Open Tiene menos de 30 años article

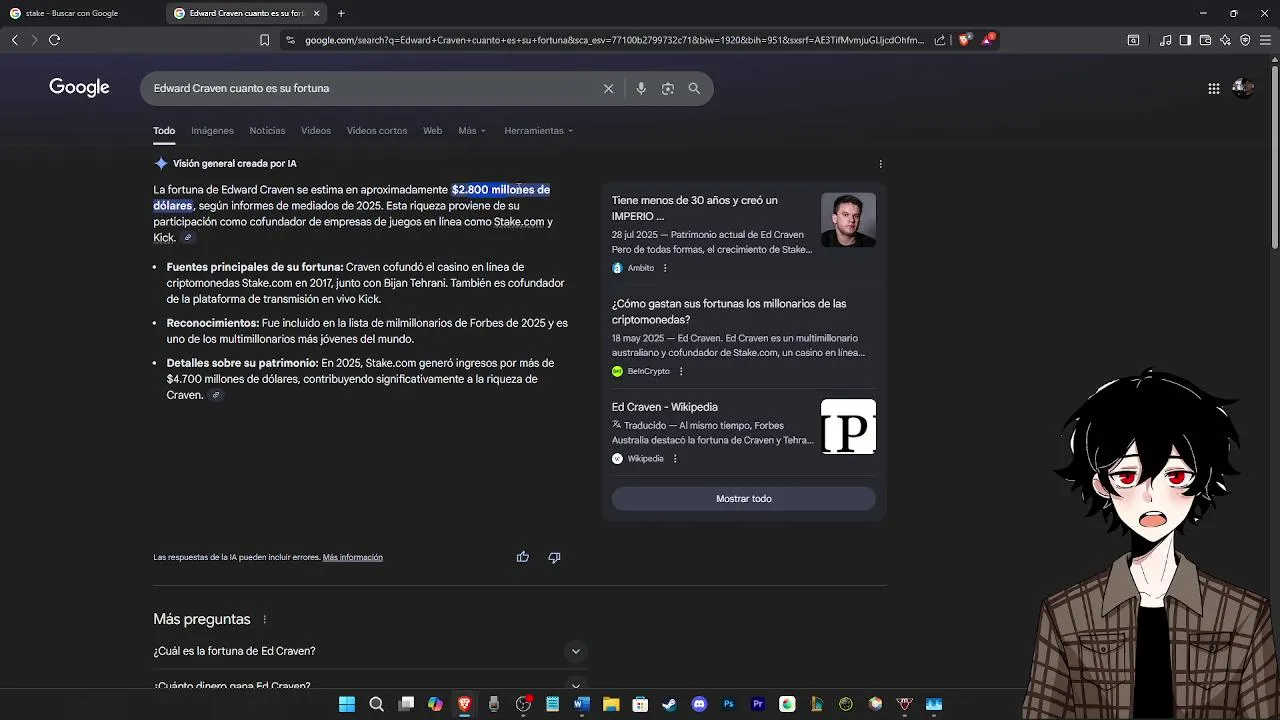pos(695,208)
